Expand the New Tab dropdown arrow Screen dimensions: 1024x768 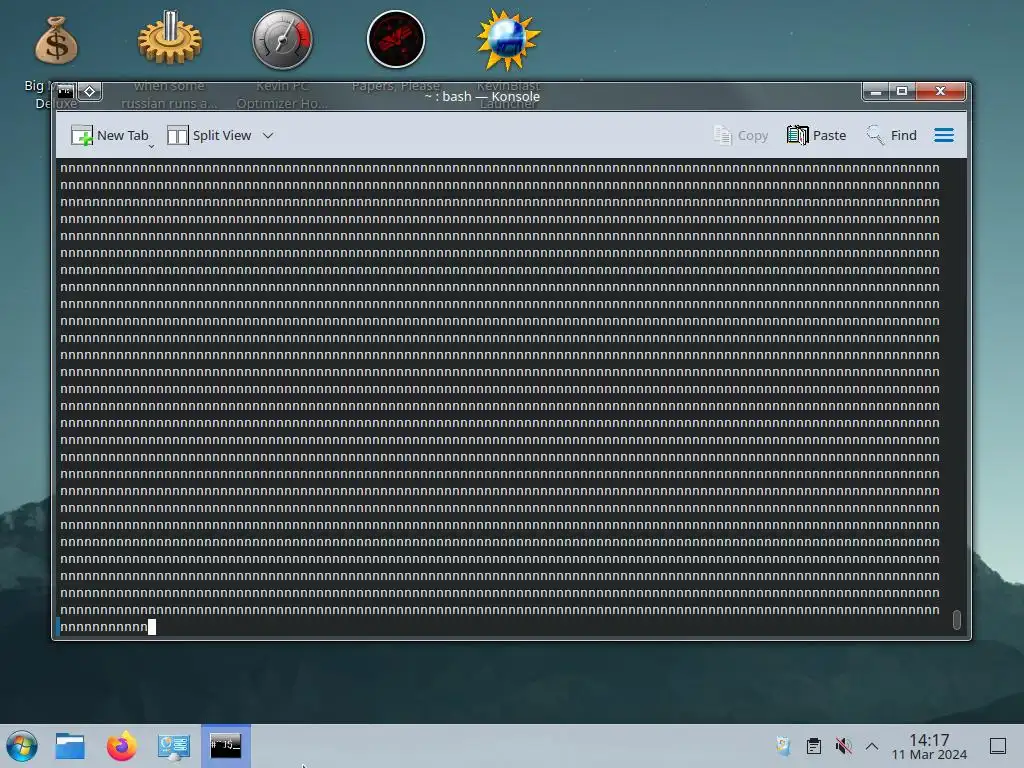pos(151,146)
